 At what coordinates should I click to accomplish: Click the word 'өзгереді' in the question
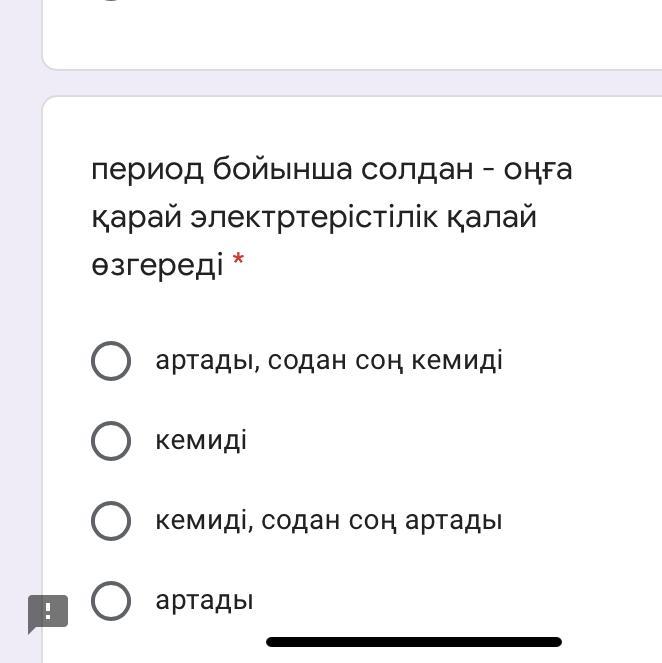pos(157,265)
